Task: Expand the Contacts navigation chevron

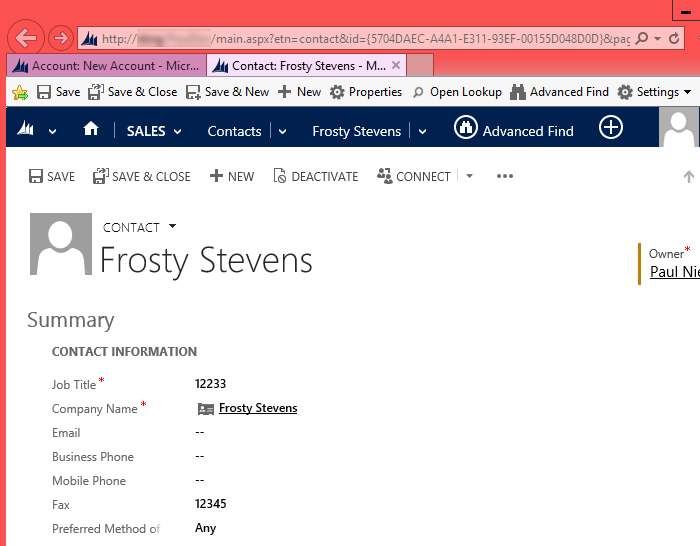Action: click(282, 131)
